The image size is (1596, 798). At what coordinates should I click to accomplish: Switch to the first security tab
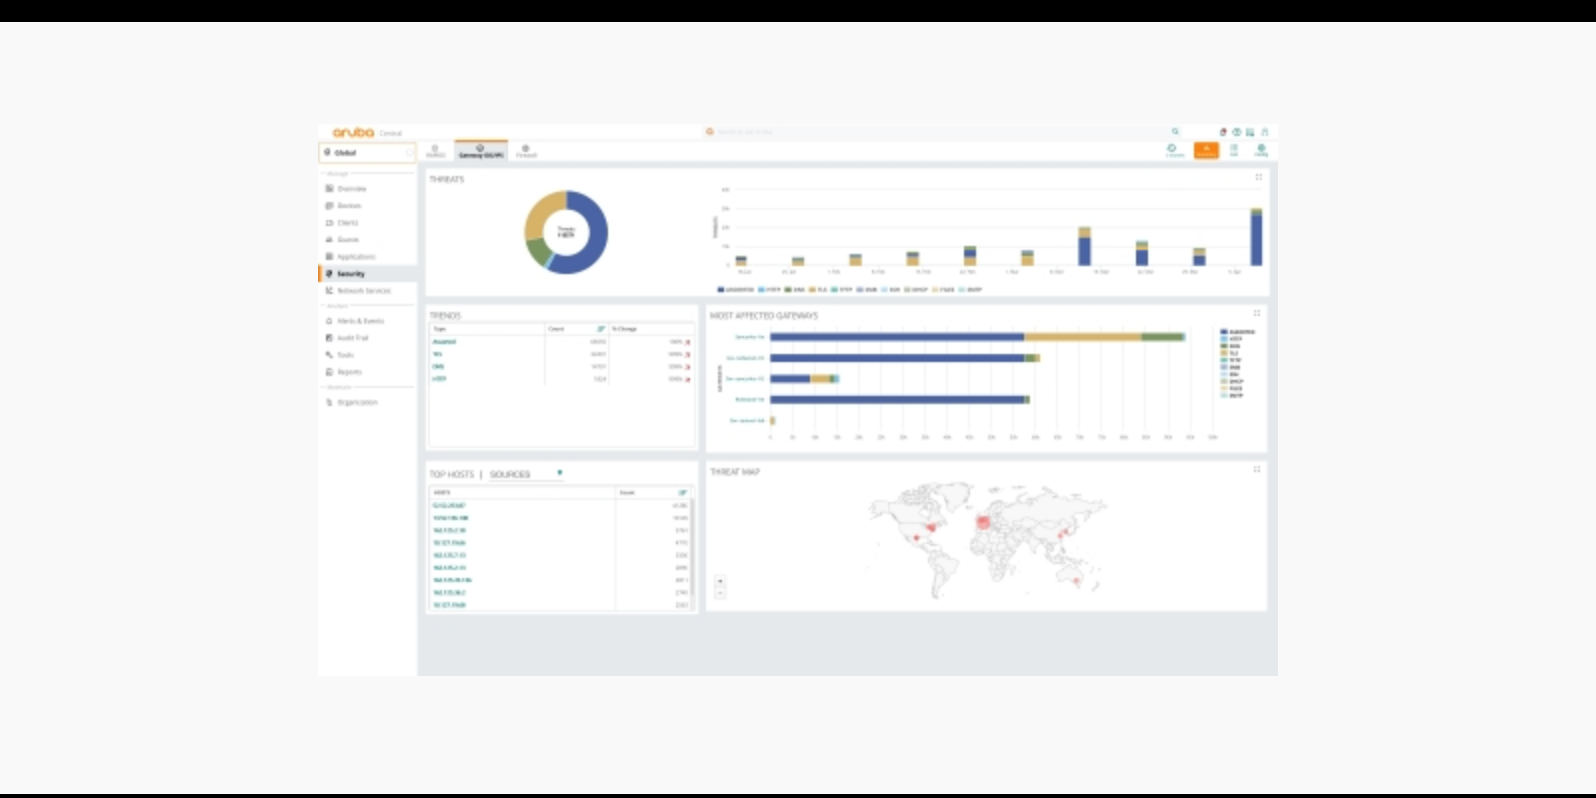tap(435, 151)
